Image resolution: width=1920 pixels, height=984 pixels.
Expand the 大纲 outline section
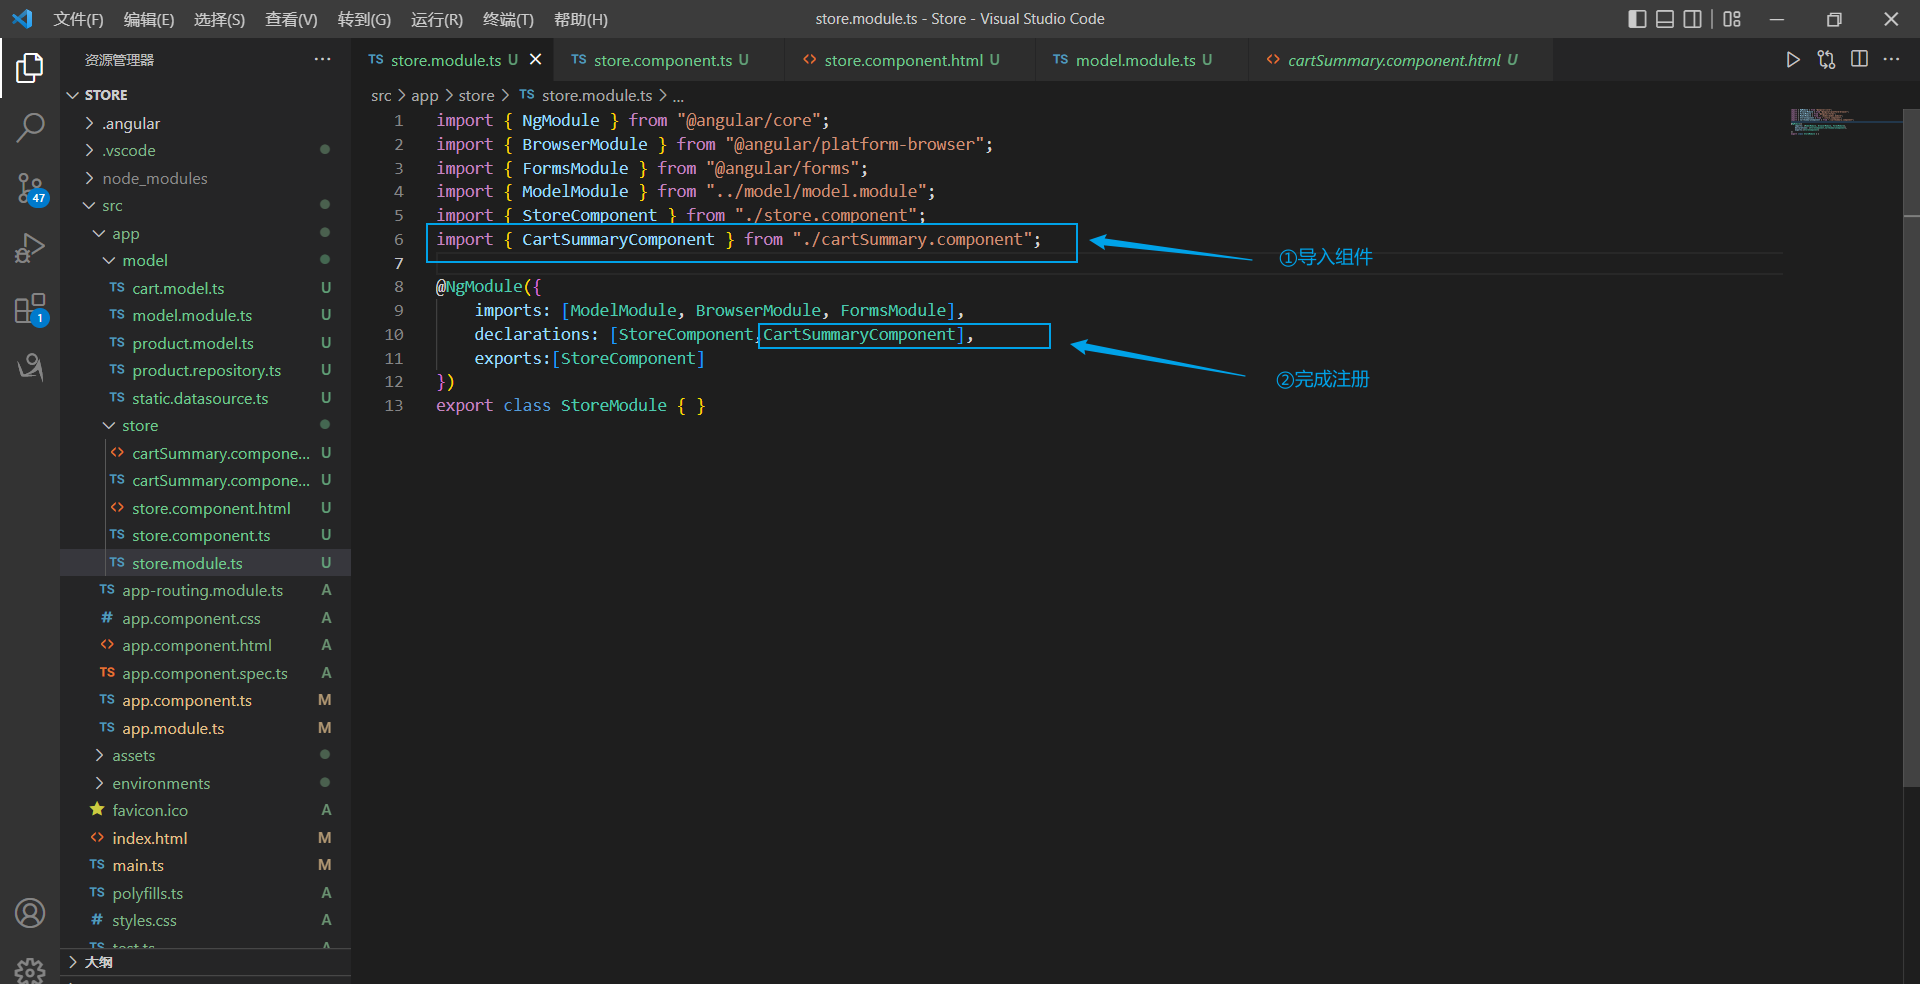98,962
